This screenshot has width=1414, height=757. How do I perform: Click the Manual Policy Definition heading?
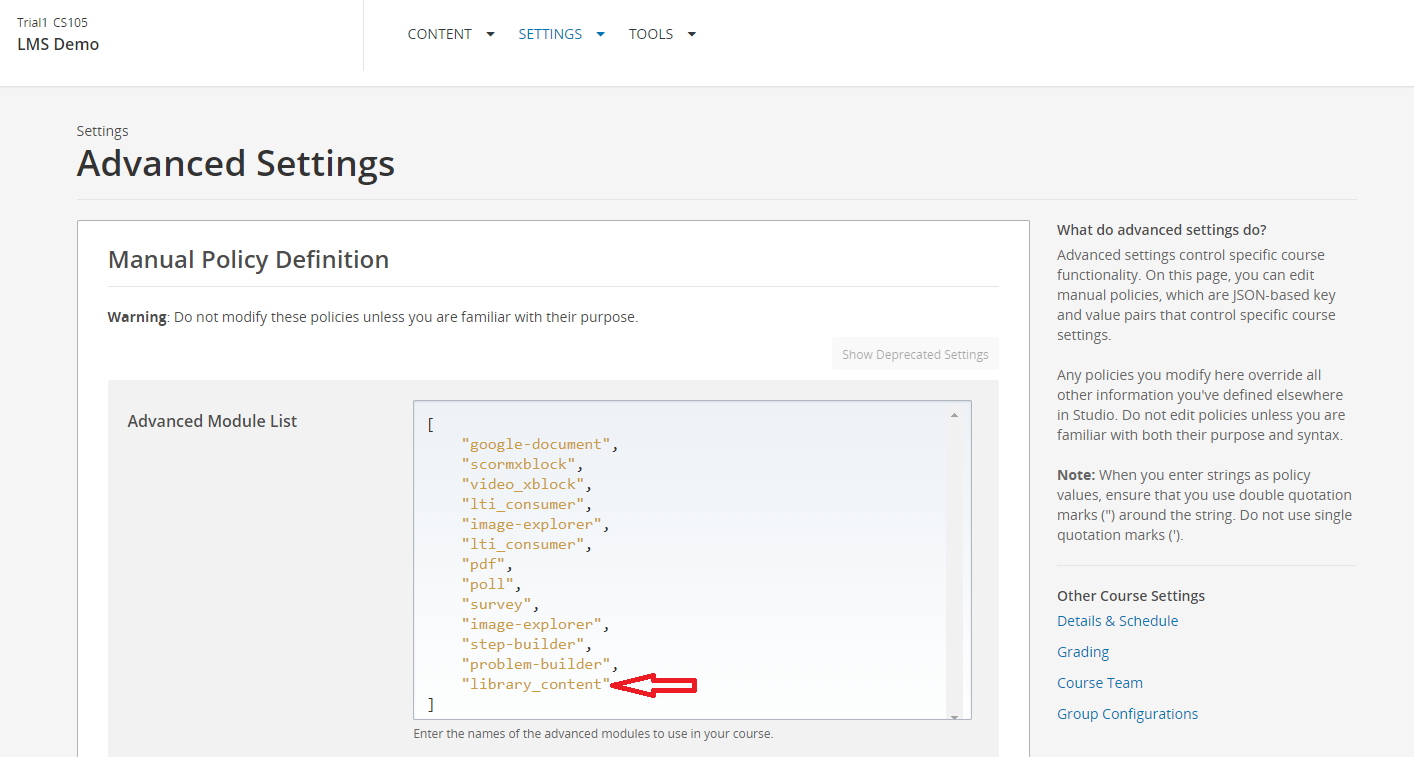click(248, 259)
